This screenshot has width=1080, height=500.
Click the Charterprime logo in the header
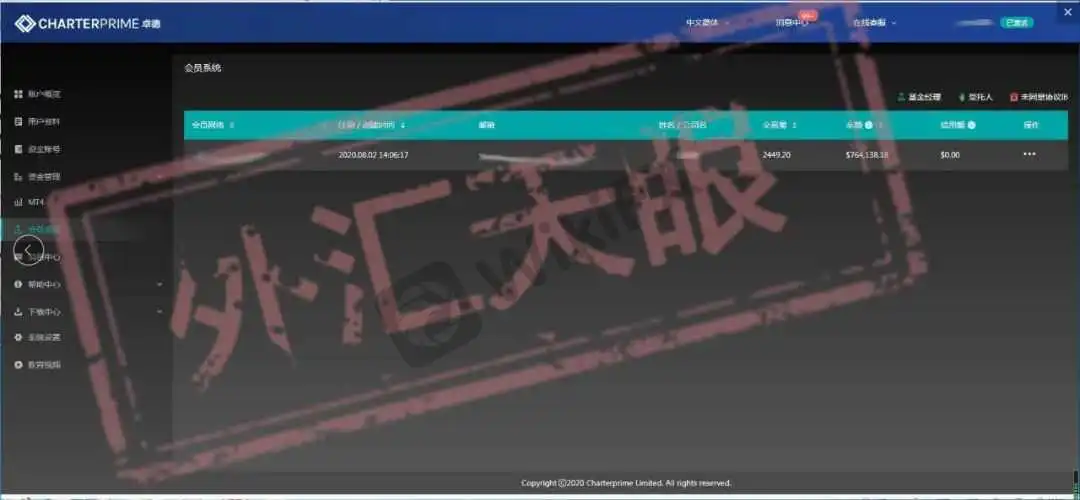click(x=87, y=23)
